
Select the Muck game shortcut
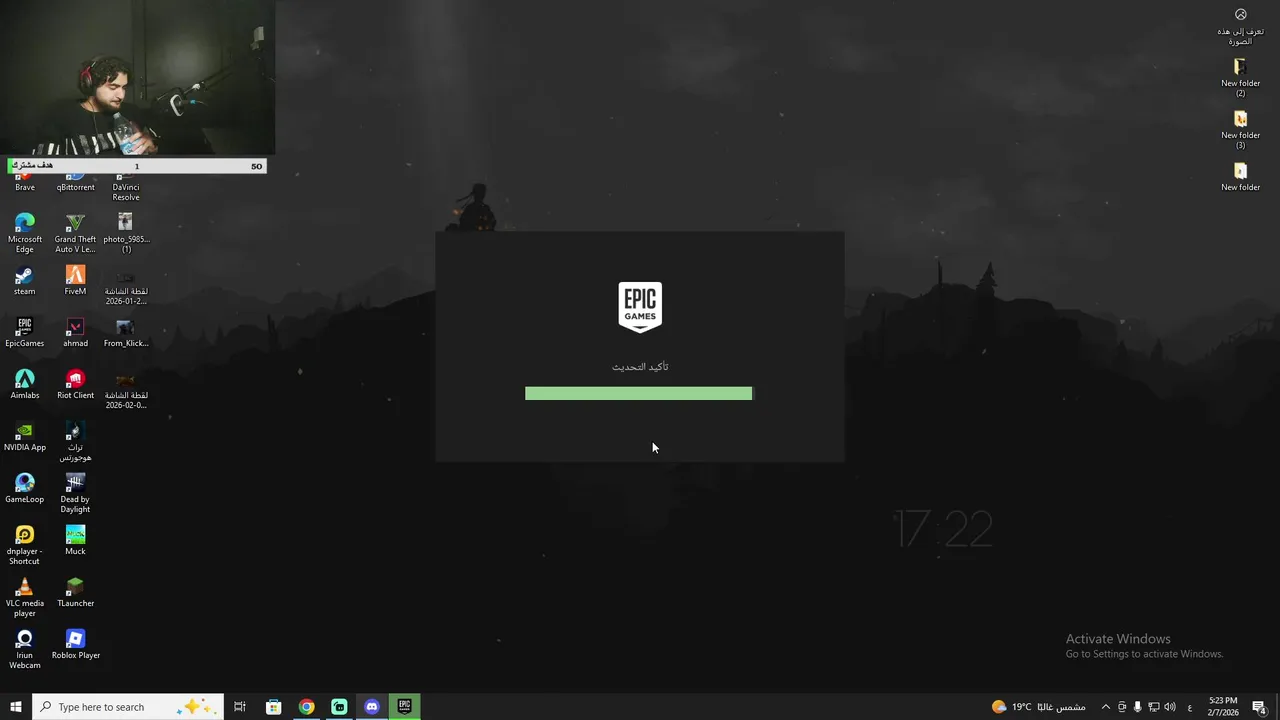(75, 540)
